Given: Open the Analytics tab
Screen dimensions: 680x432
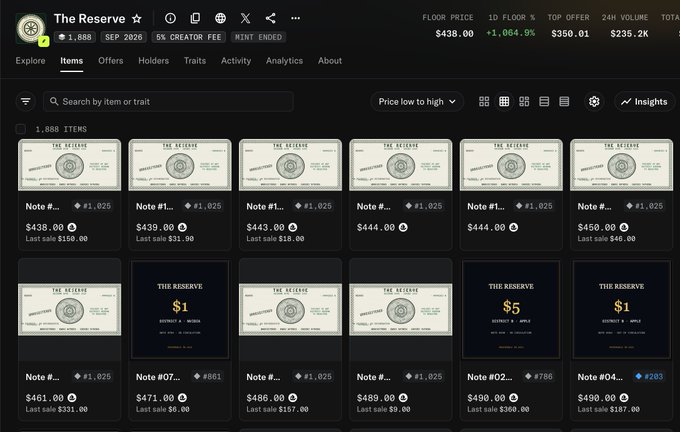Looking at the screenshot, I should pos(284,61).
